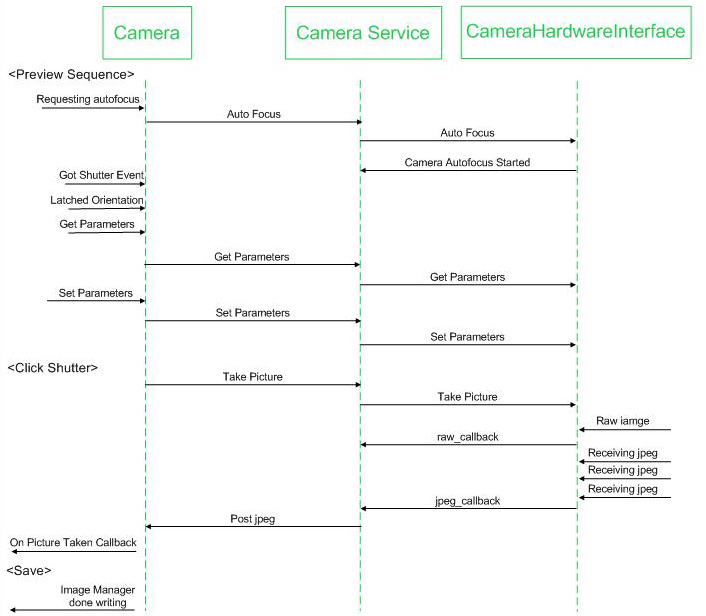Select the Camera Autofocus Started message
The width and height of the screenshot is (706, 616).
[467, 162]
